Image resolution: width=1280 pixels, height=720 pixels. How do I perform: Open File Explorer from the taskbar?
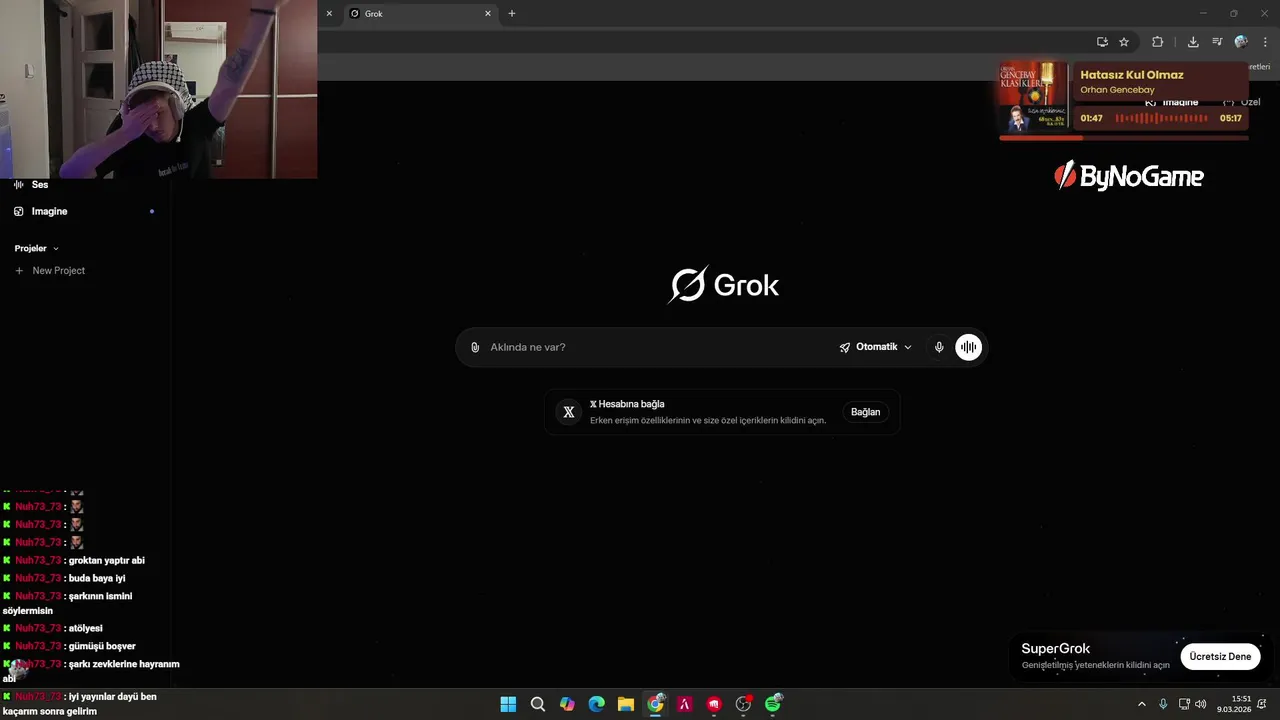[x=626, y=704]
